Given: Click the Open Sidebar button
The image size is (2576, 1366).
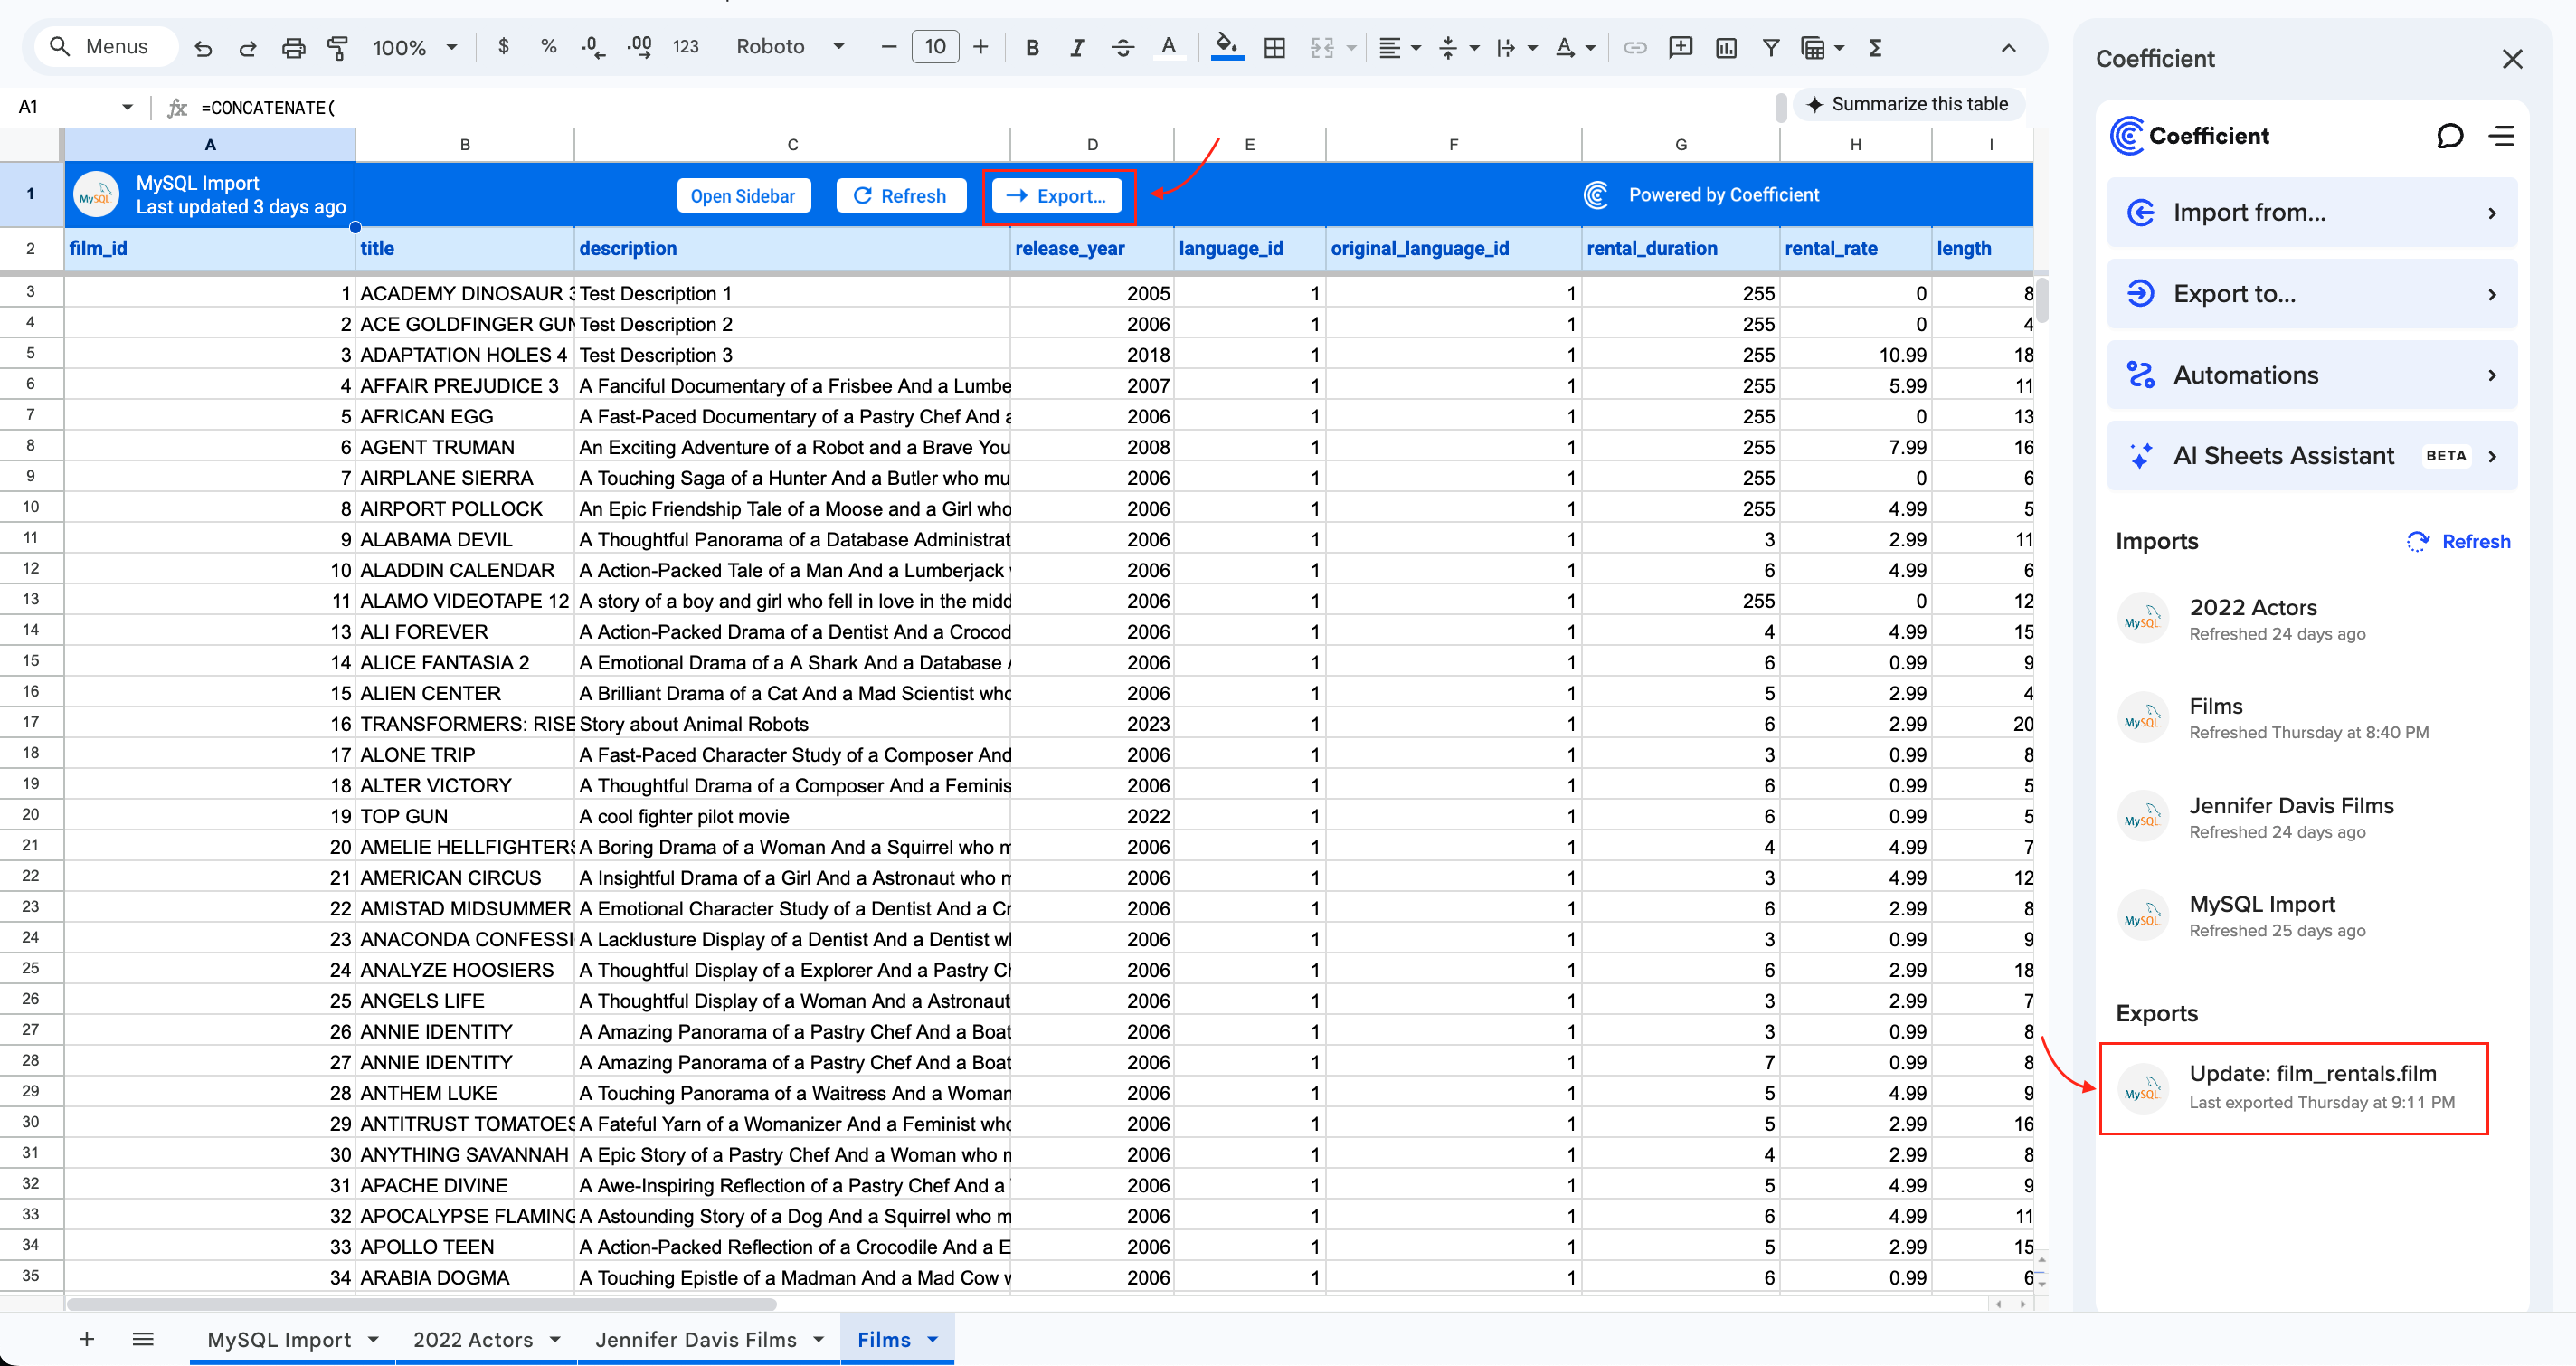Looking at the screenshot, I should tap(742, 196).
